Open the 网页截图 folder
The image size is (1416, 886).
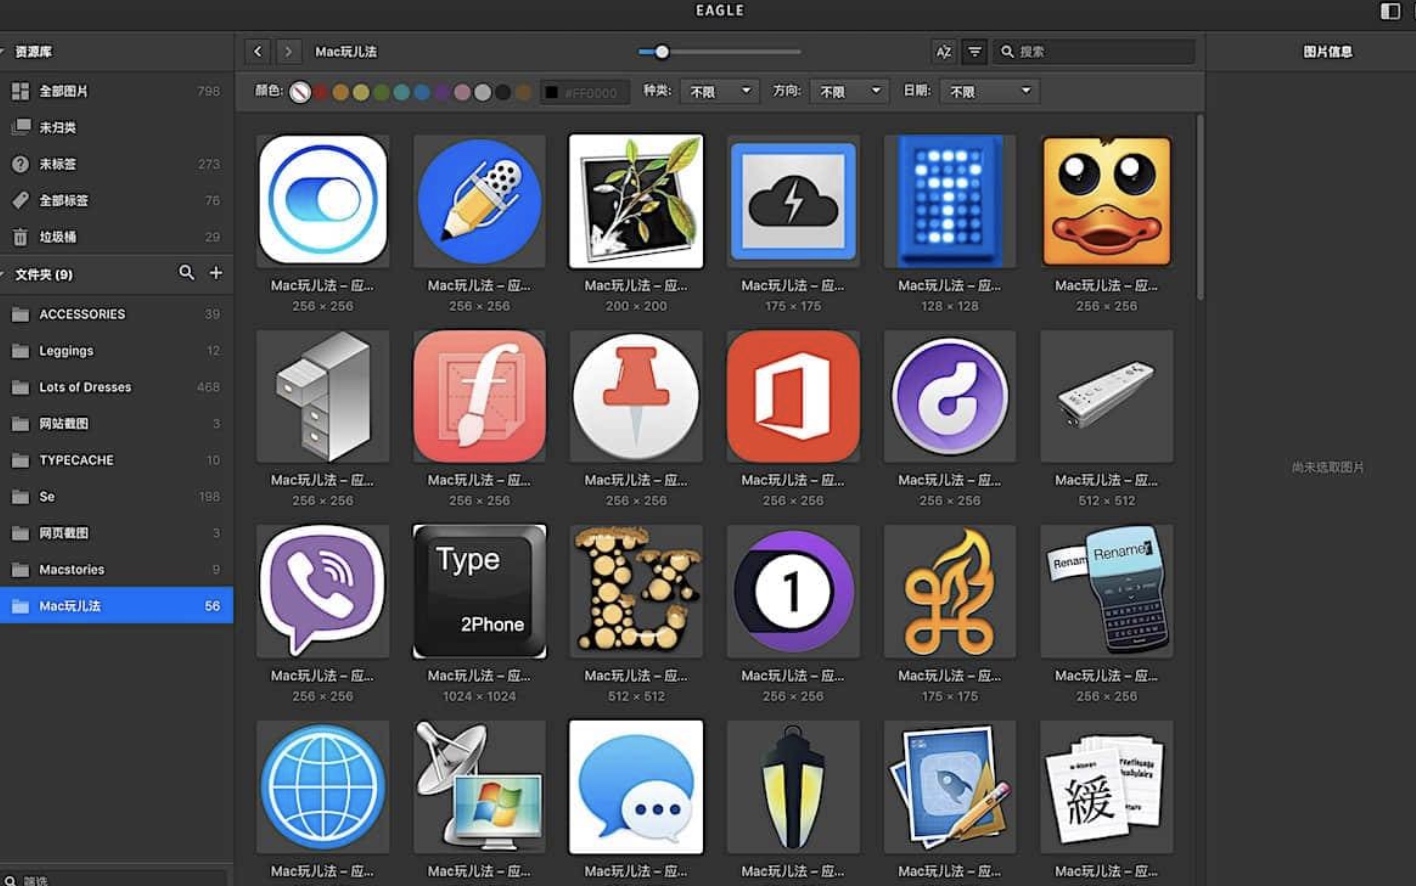[116, 533]
